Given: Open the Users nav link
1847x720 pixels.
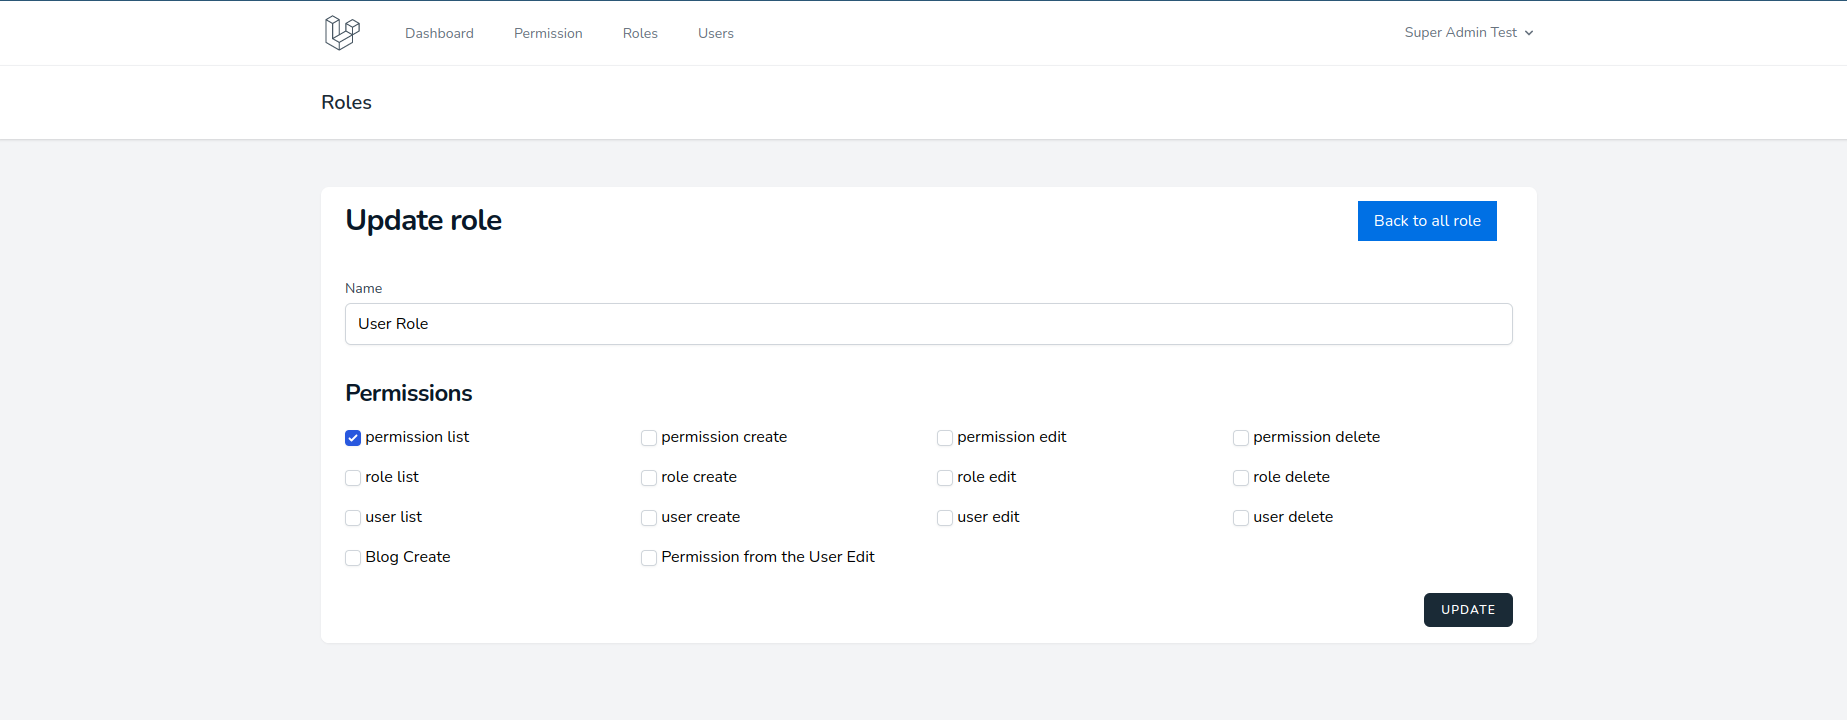Looking at the screenshot, I should click(716, 34).
